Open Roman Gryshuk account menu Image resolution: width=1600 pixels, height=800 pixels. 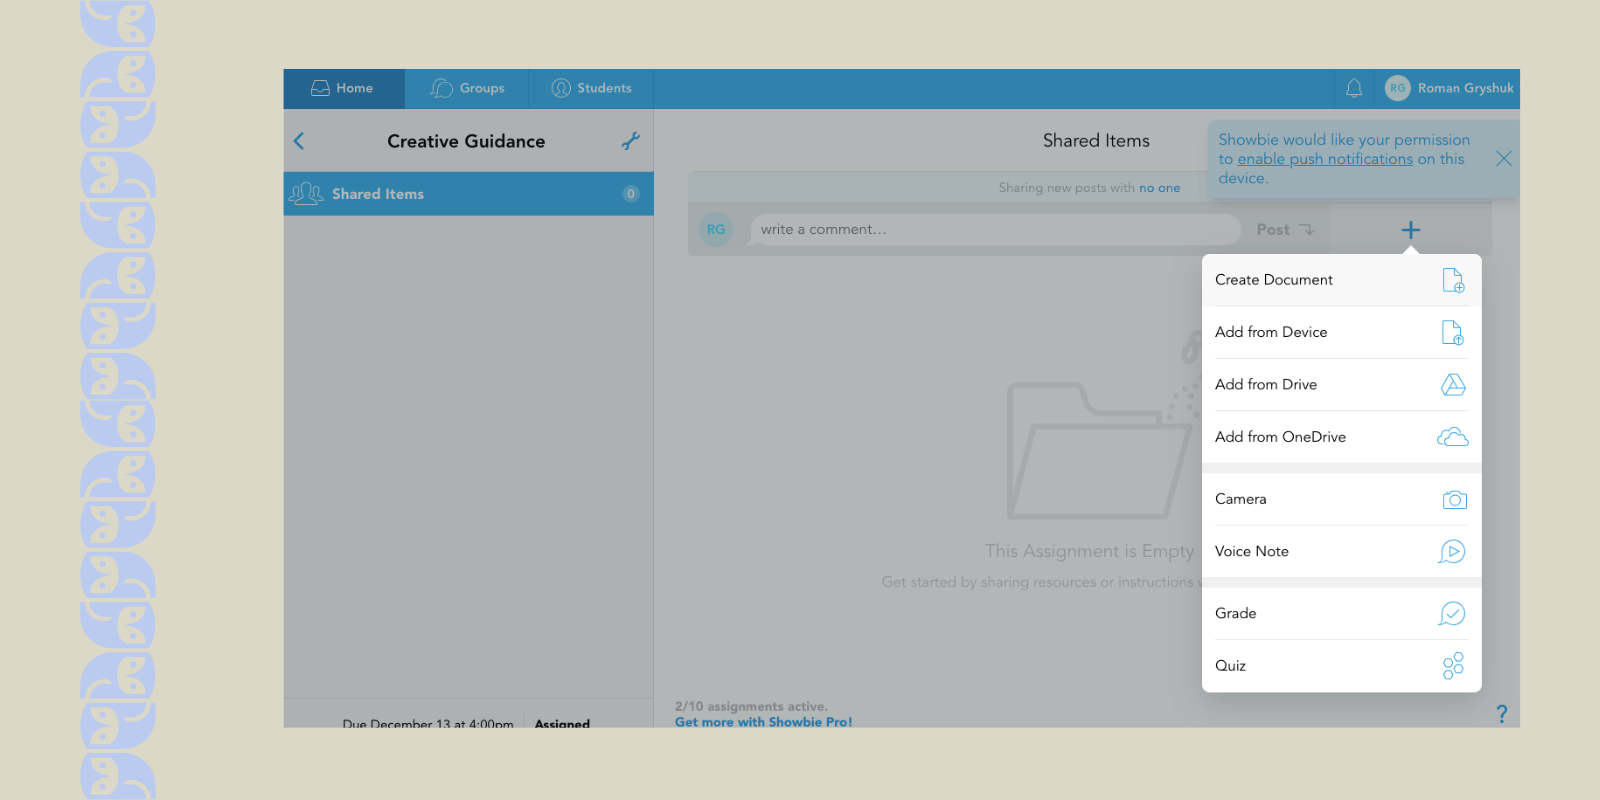tap(1449, 88)
